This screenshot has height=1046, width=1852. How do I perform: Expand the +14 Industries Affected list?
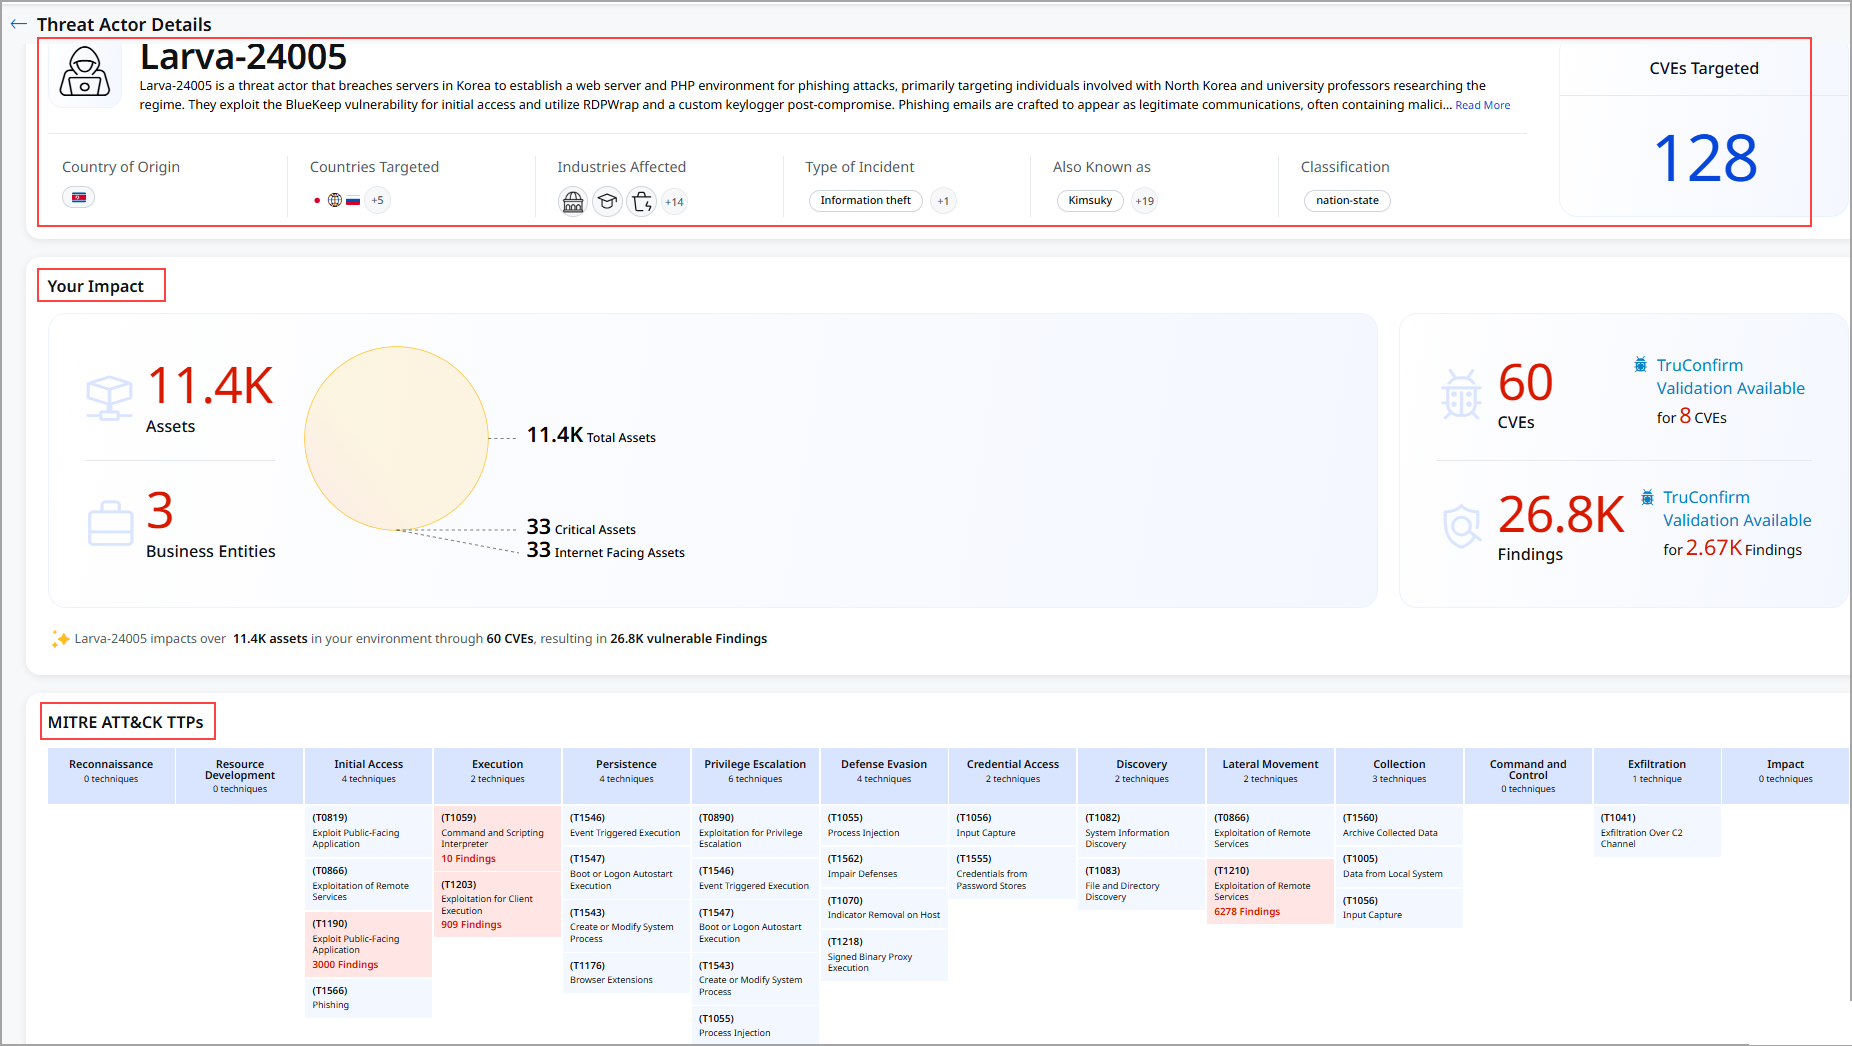(x=674, y=202)
